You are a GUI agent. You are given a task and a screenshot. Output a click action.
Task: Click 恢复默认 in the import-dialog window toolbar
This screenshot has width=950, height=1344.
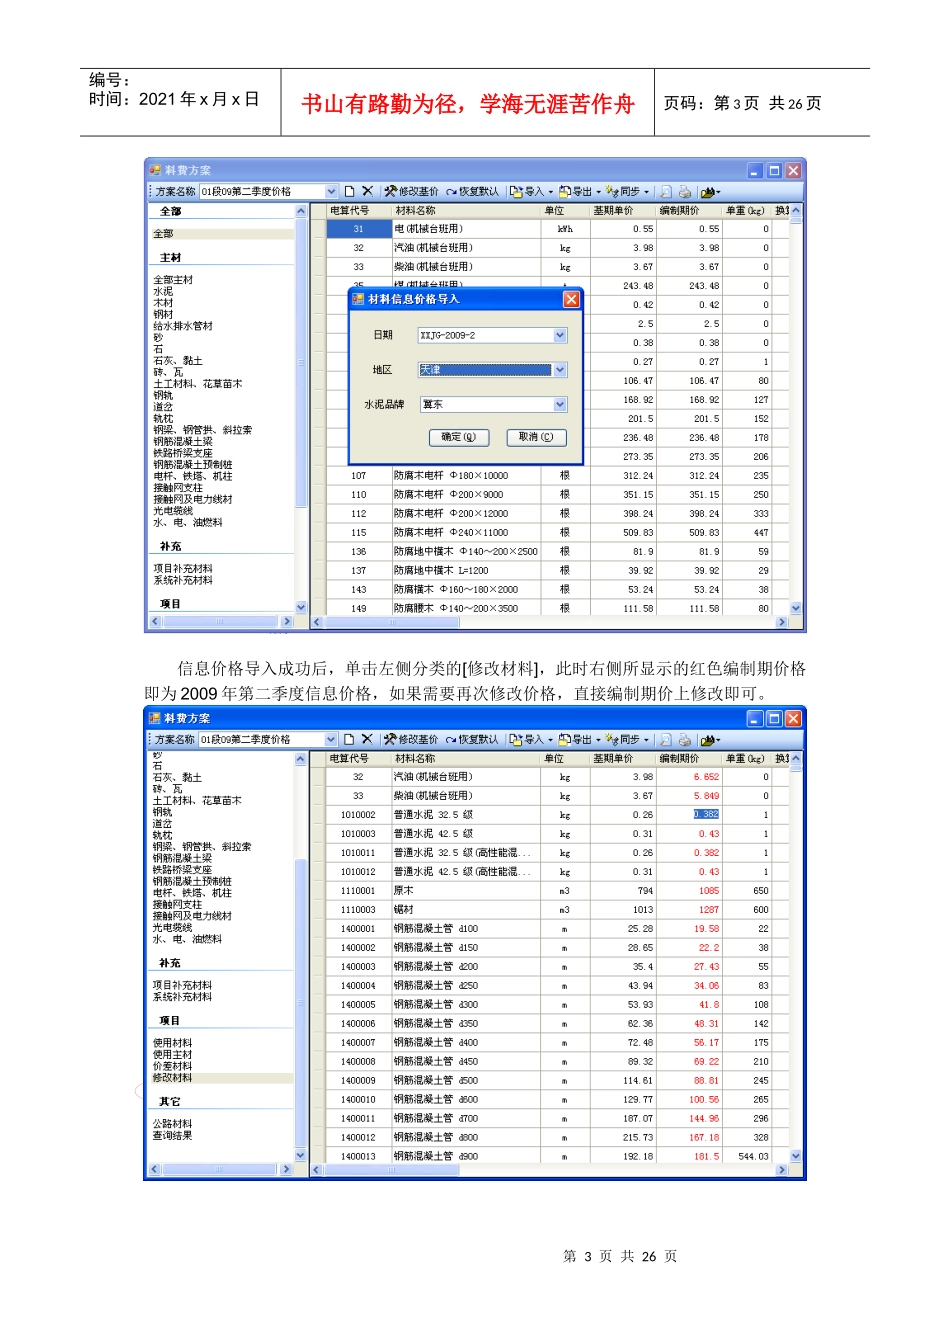(x=472, y=191)
